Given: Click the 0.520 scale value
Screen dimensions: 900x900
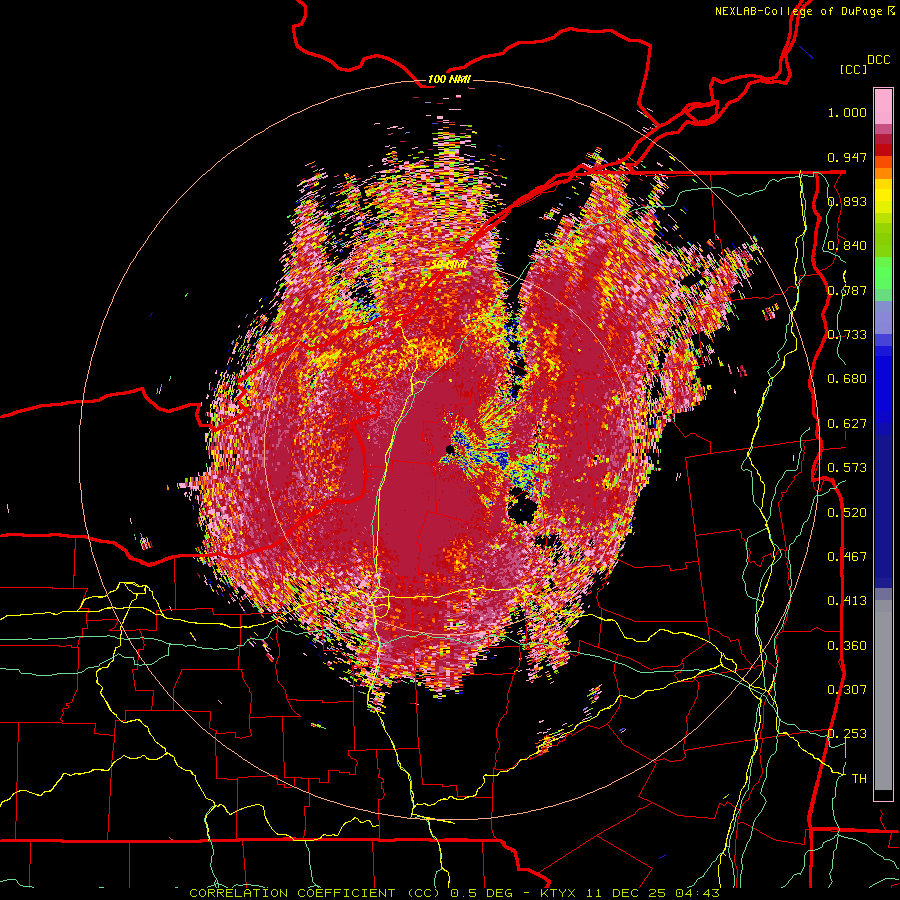Looking at the screenshot, I should (847, 513).
